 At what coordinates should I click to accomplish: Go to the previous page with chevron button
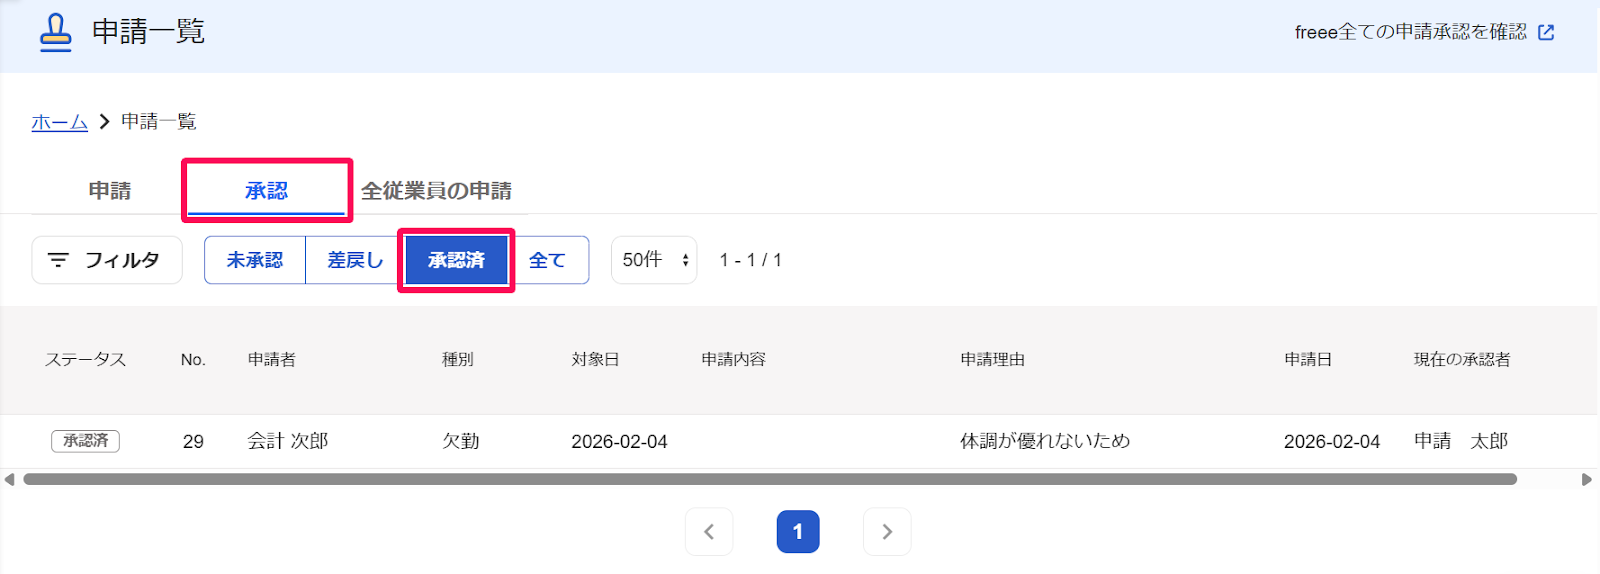[709, 532]
